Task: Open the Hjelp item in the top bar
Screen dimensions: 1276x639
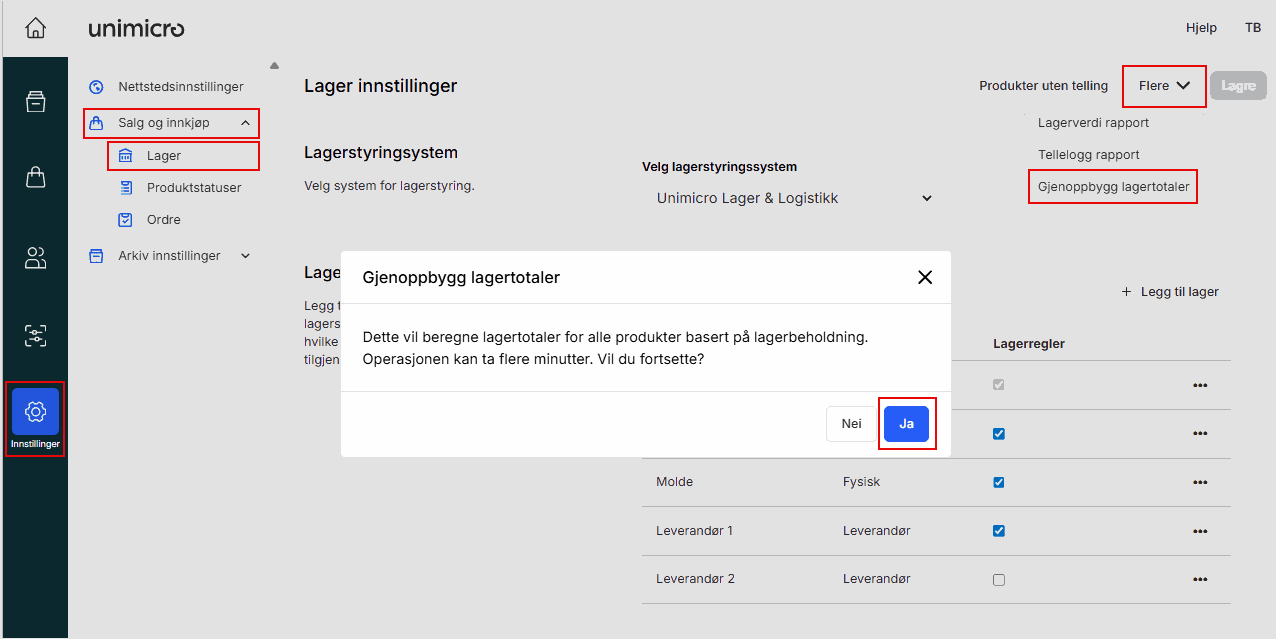Action: (1201, 27)
